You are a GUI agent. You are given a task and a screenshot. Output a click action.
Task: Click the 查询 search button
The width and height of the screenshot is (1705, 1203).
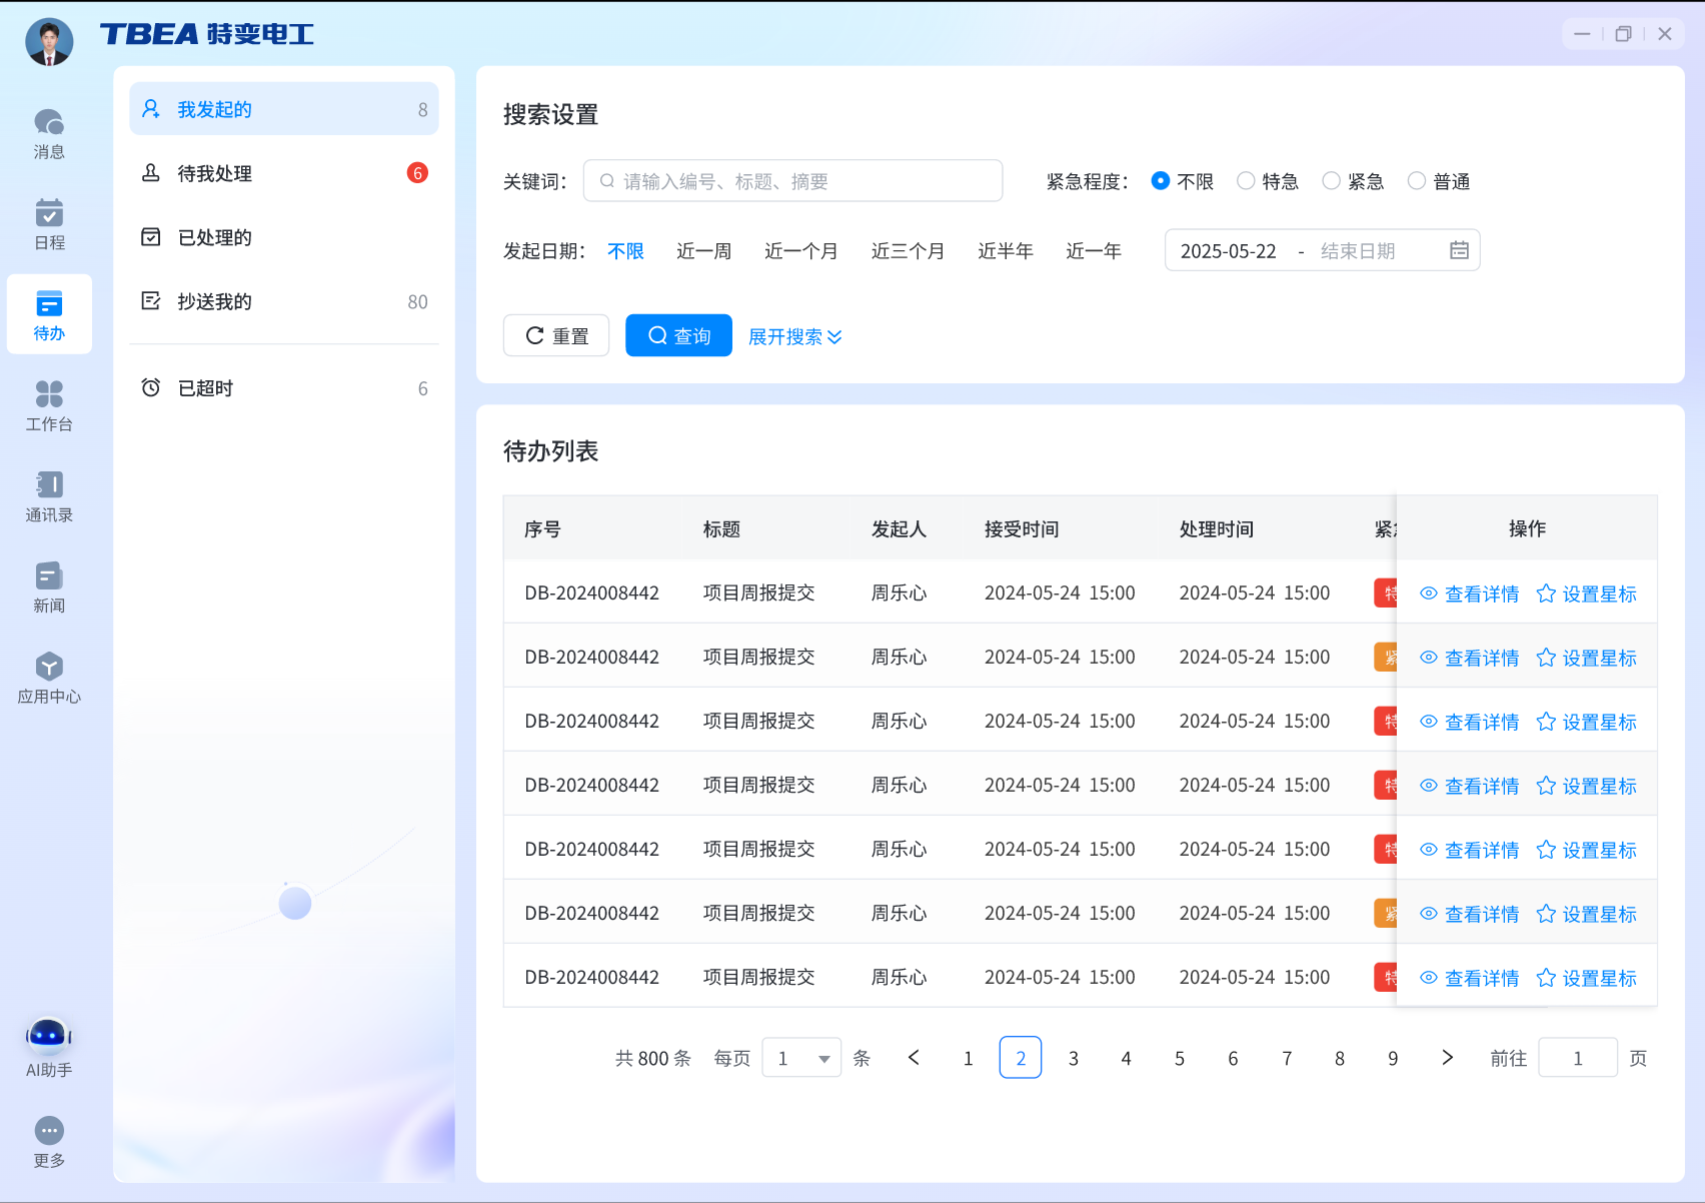[678, 335]
